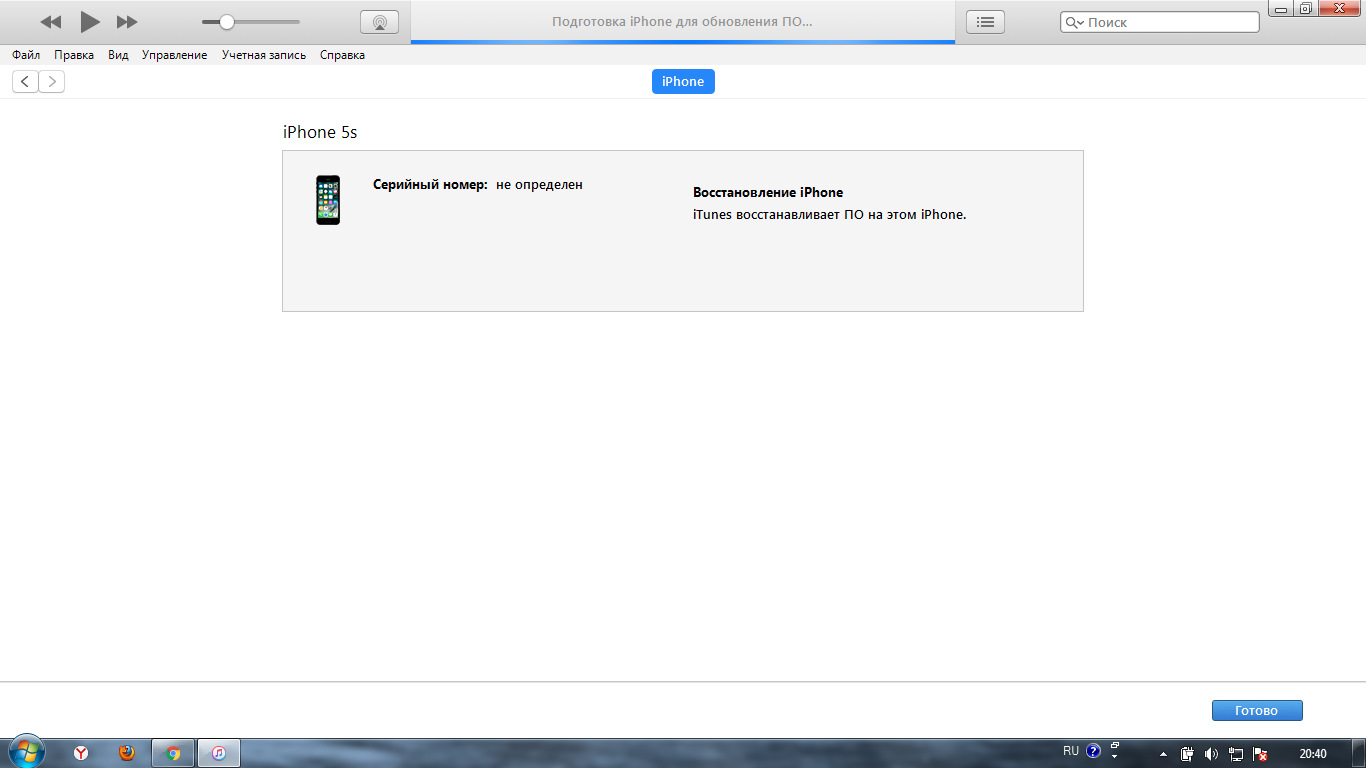Click the language bar options arrow
Image resolution: width=1366 pixels, height=768 pixels.
(1115, 757)
